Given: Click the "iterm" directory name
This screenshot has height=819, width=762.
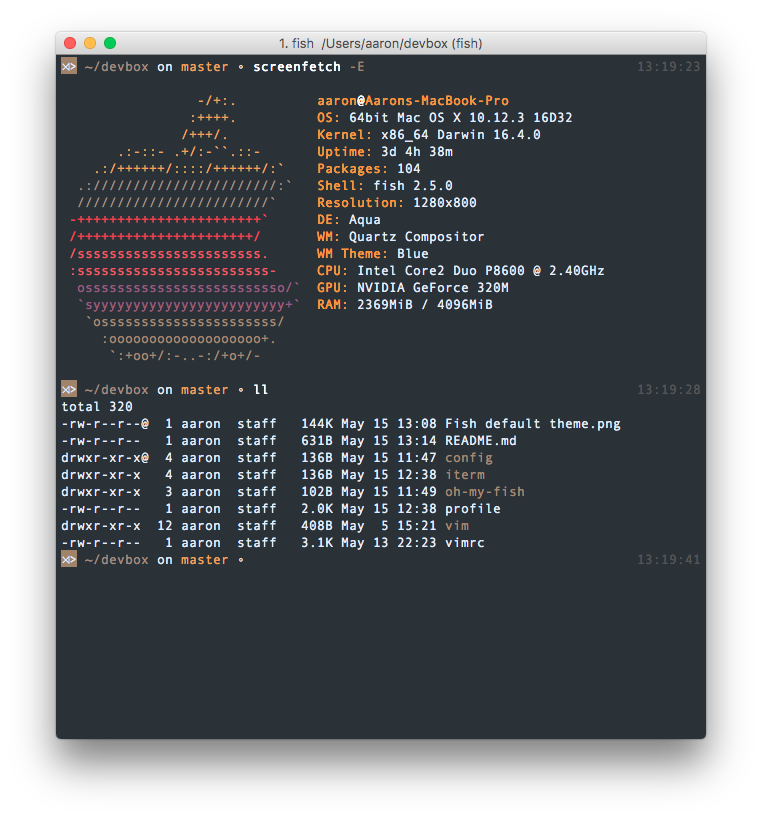Looking at the screenshot, I should click(465, 475).
